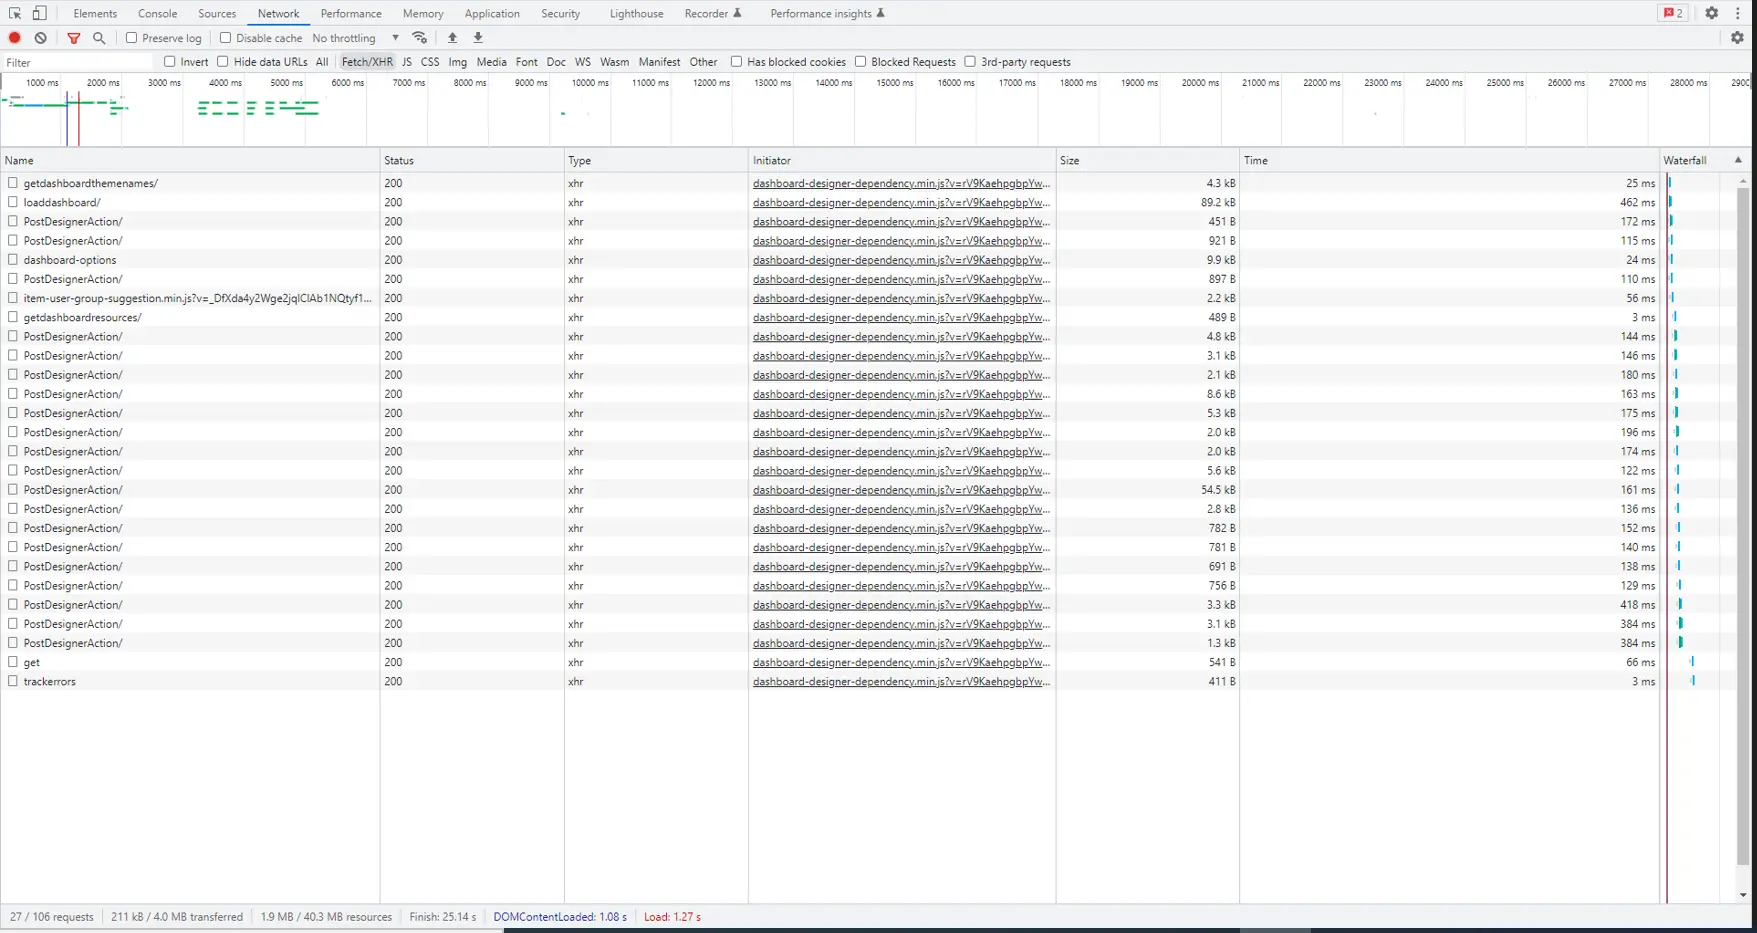Select the JS request type filter
1757x933 pixels.
407,61
